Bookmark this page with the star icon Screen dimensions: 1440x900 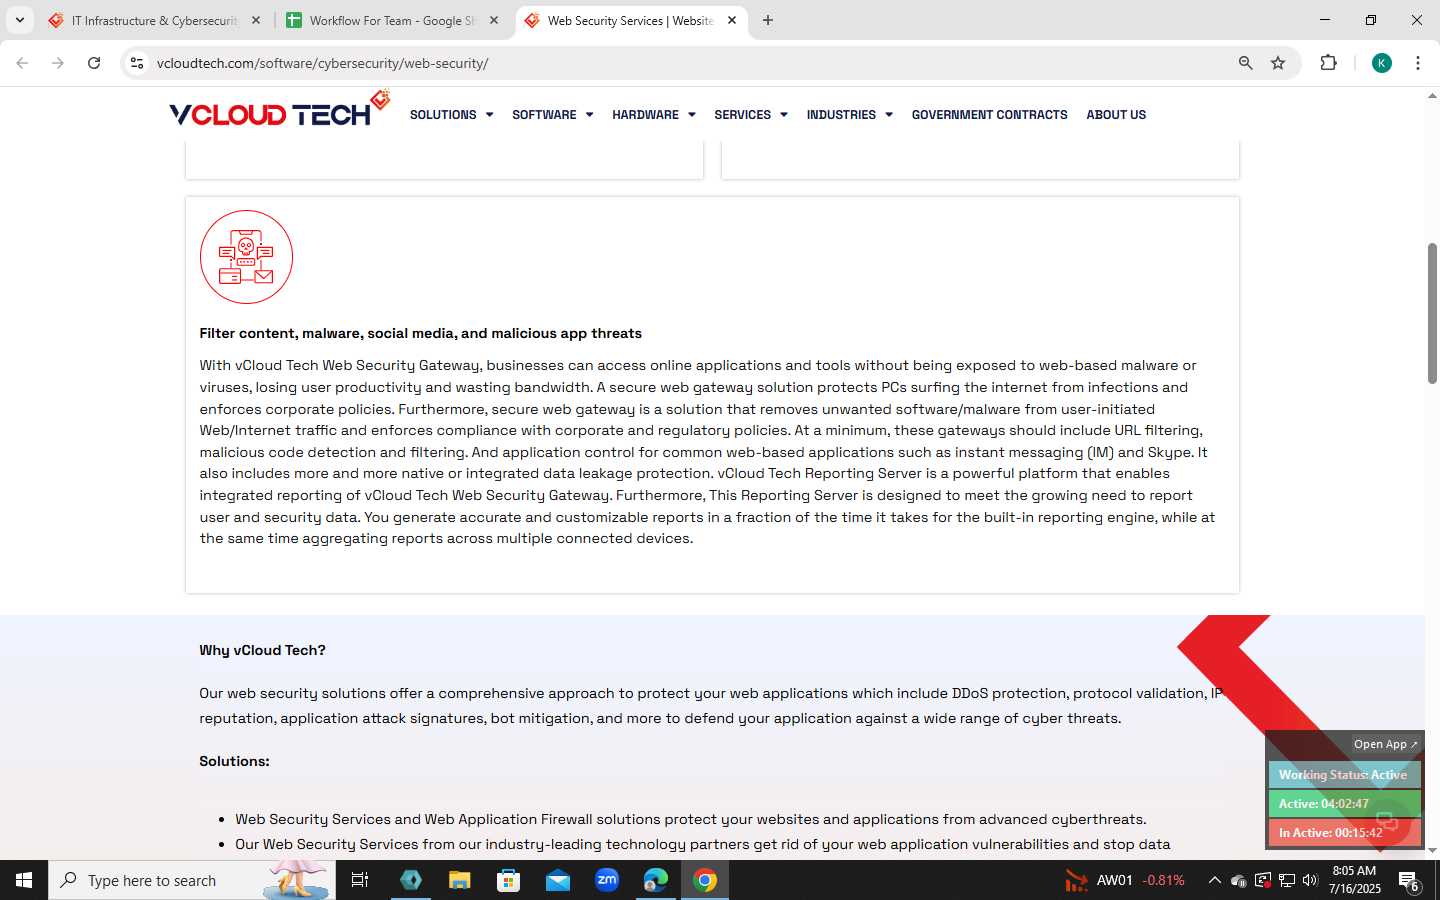pyautogui.click(x=1278, y=63)
